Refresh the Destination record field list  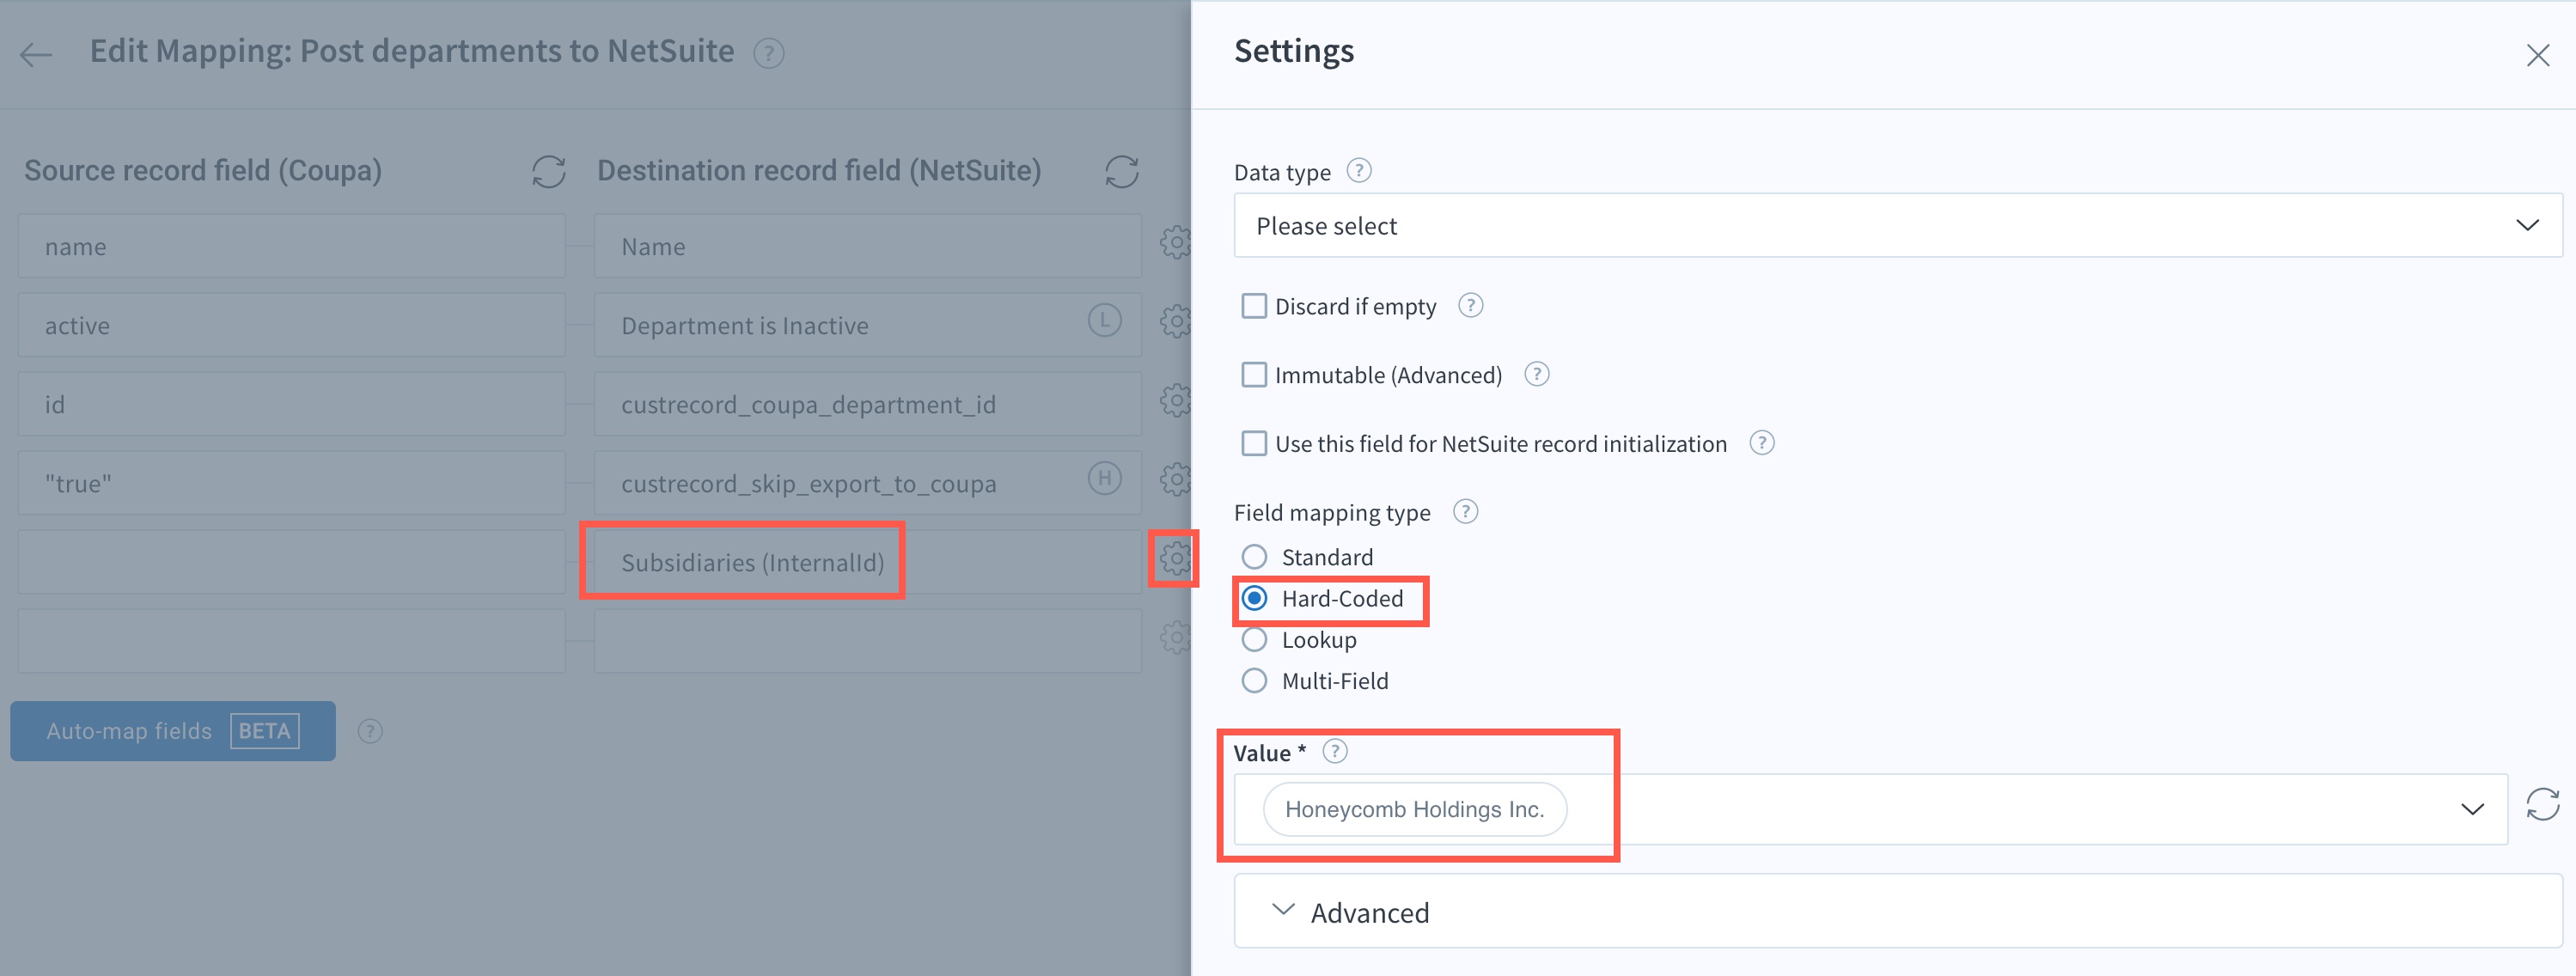[1122, 171]
